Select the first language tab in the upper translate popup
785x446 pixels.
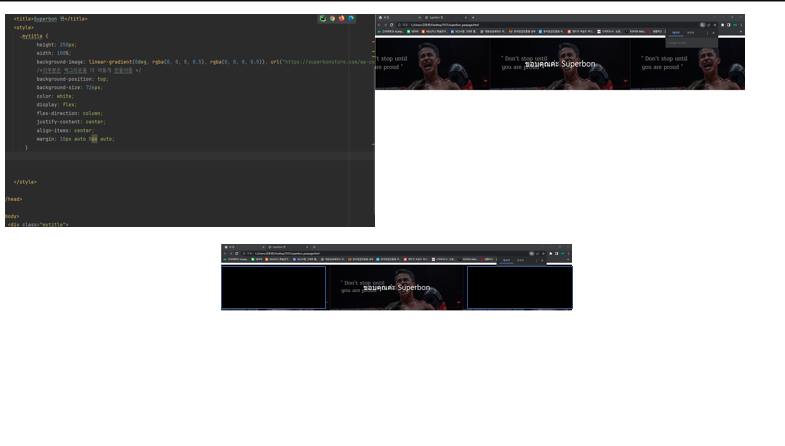point(676,33)
